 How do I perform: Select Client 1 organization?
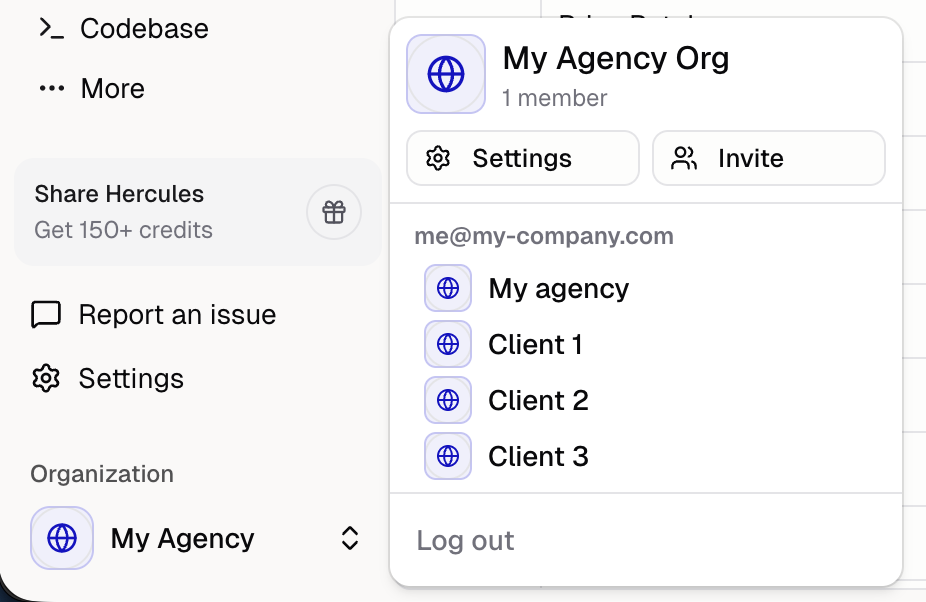pos(536,344)
